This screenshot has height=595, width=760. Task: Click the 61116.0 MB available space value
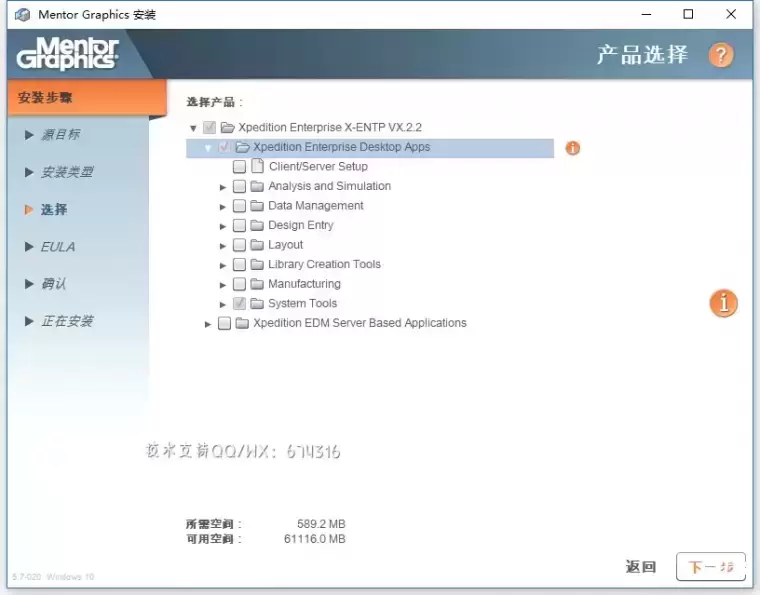point(315,539)
